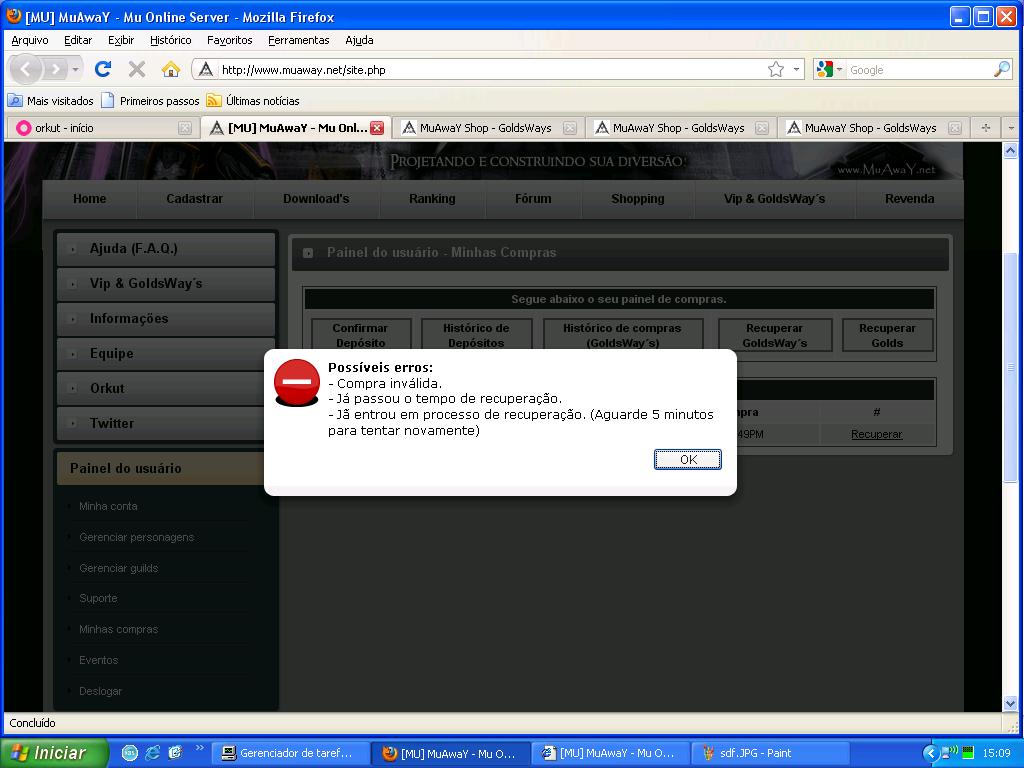1024x768 pixels.
Task: Click the OK button in error dialog
Action: (688, 459)
